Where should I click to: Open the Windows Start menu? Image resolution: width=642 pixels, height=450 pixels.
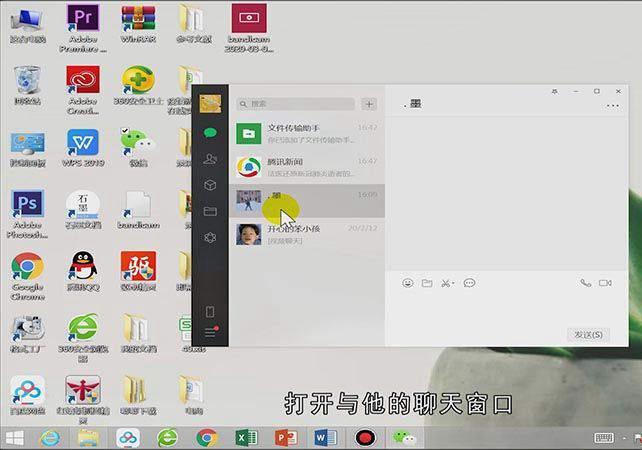coord(15,438)
